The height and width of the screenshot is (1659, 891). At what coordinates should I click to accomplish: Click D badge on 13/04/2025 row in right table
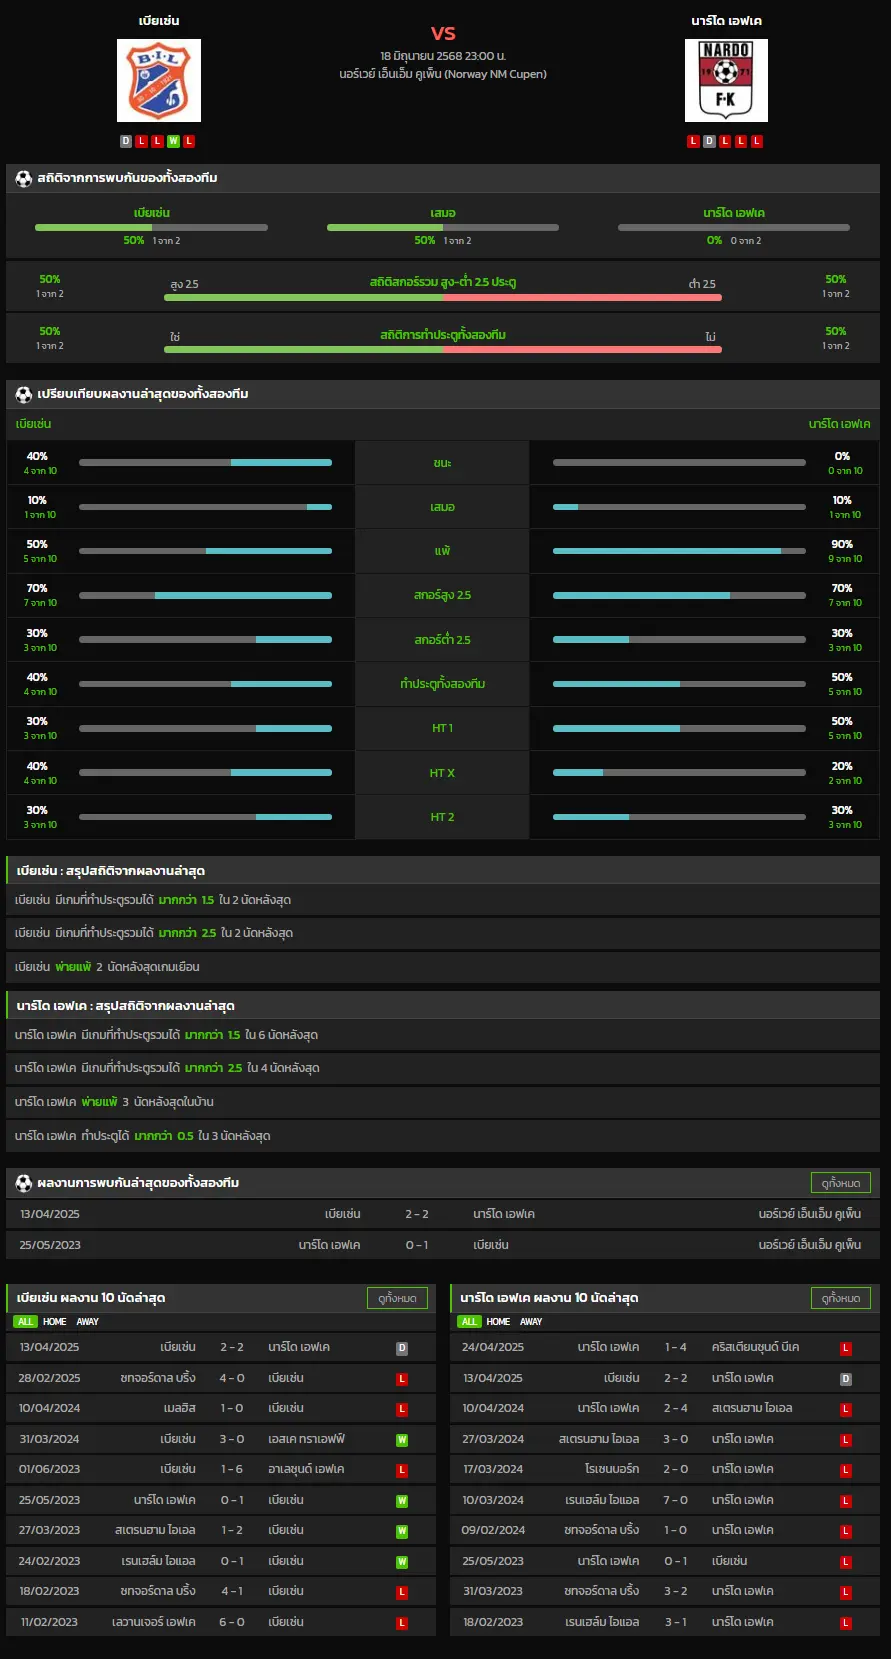(846, 1379)
